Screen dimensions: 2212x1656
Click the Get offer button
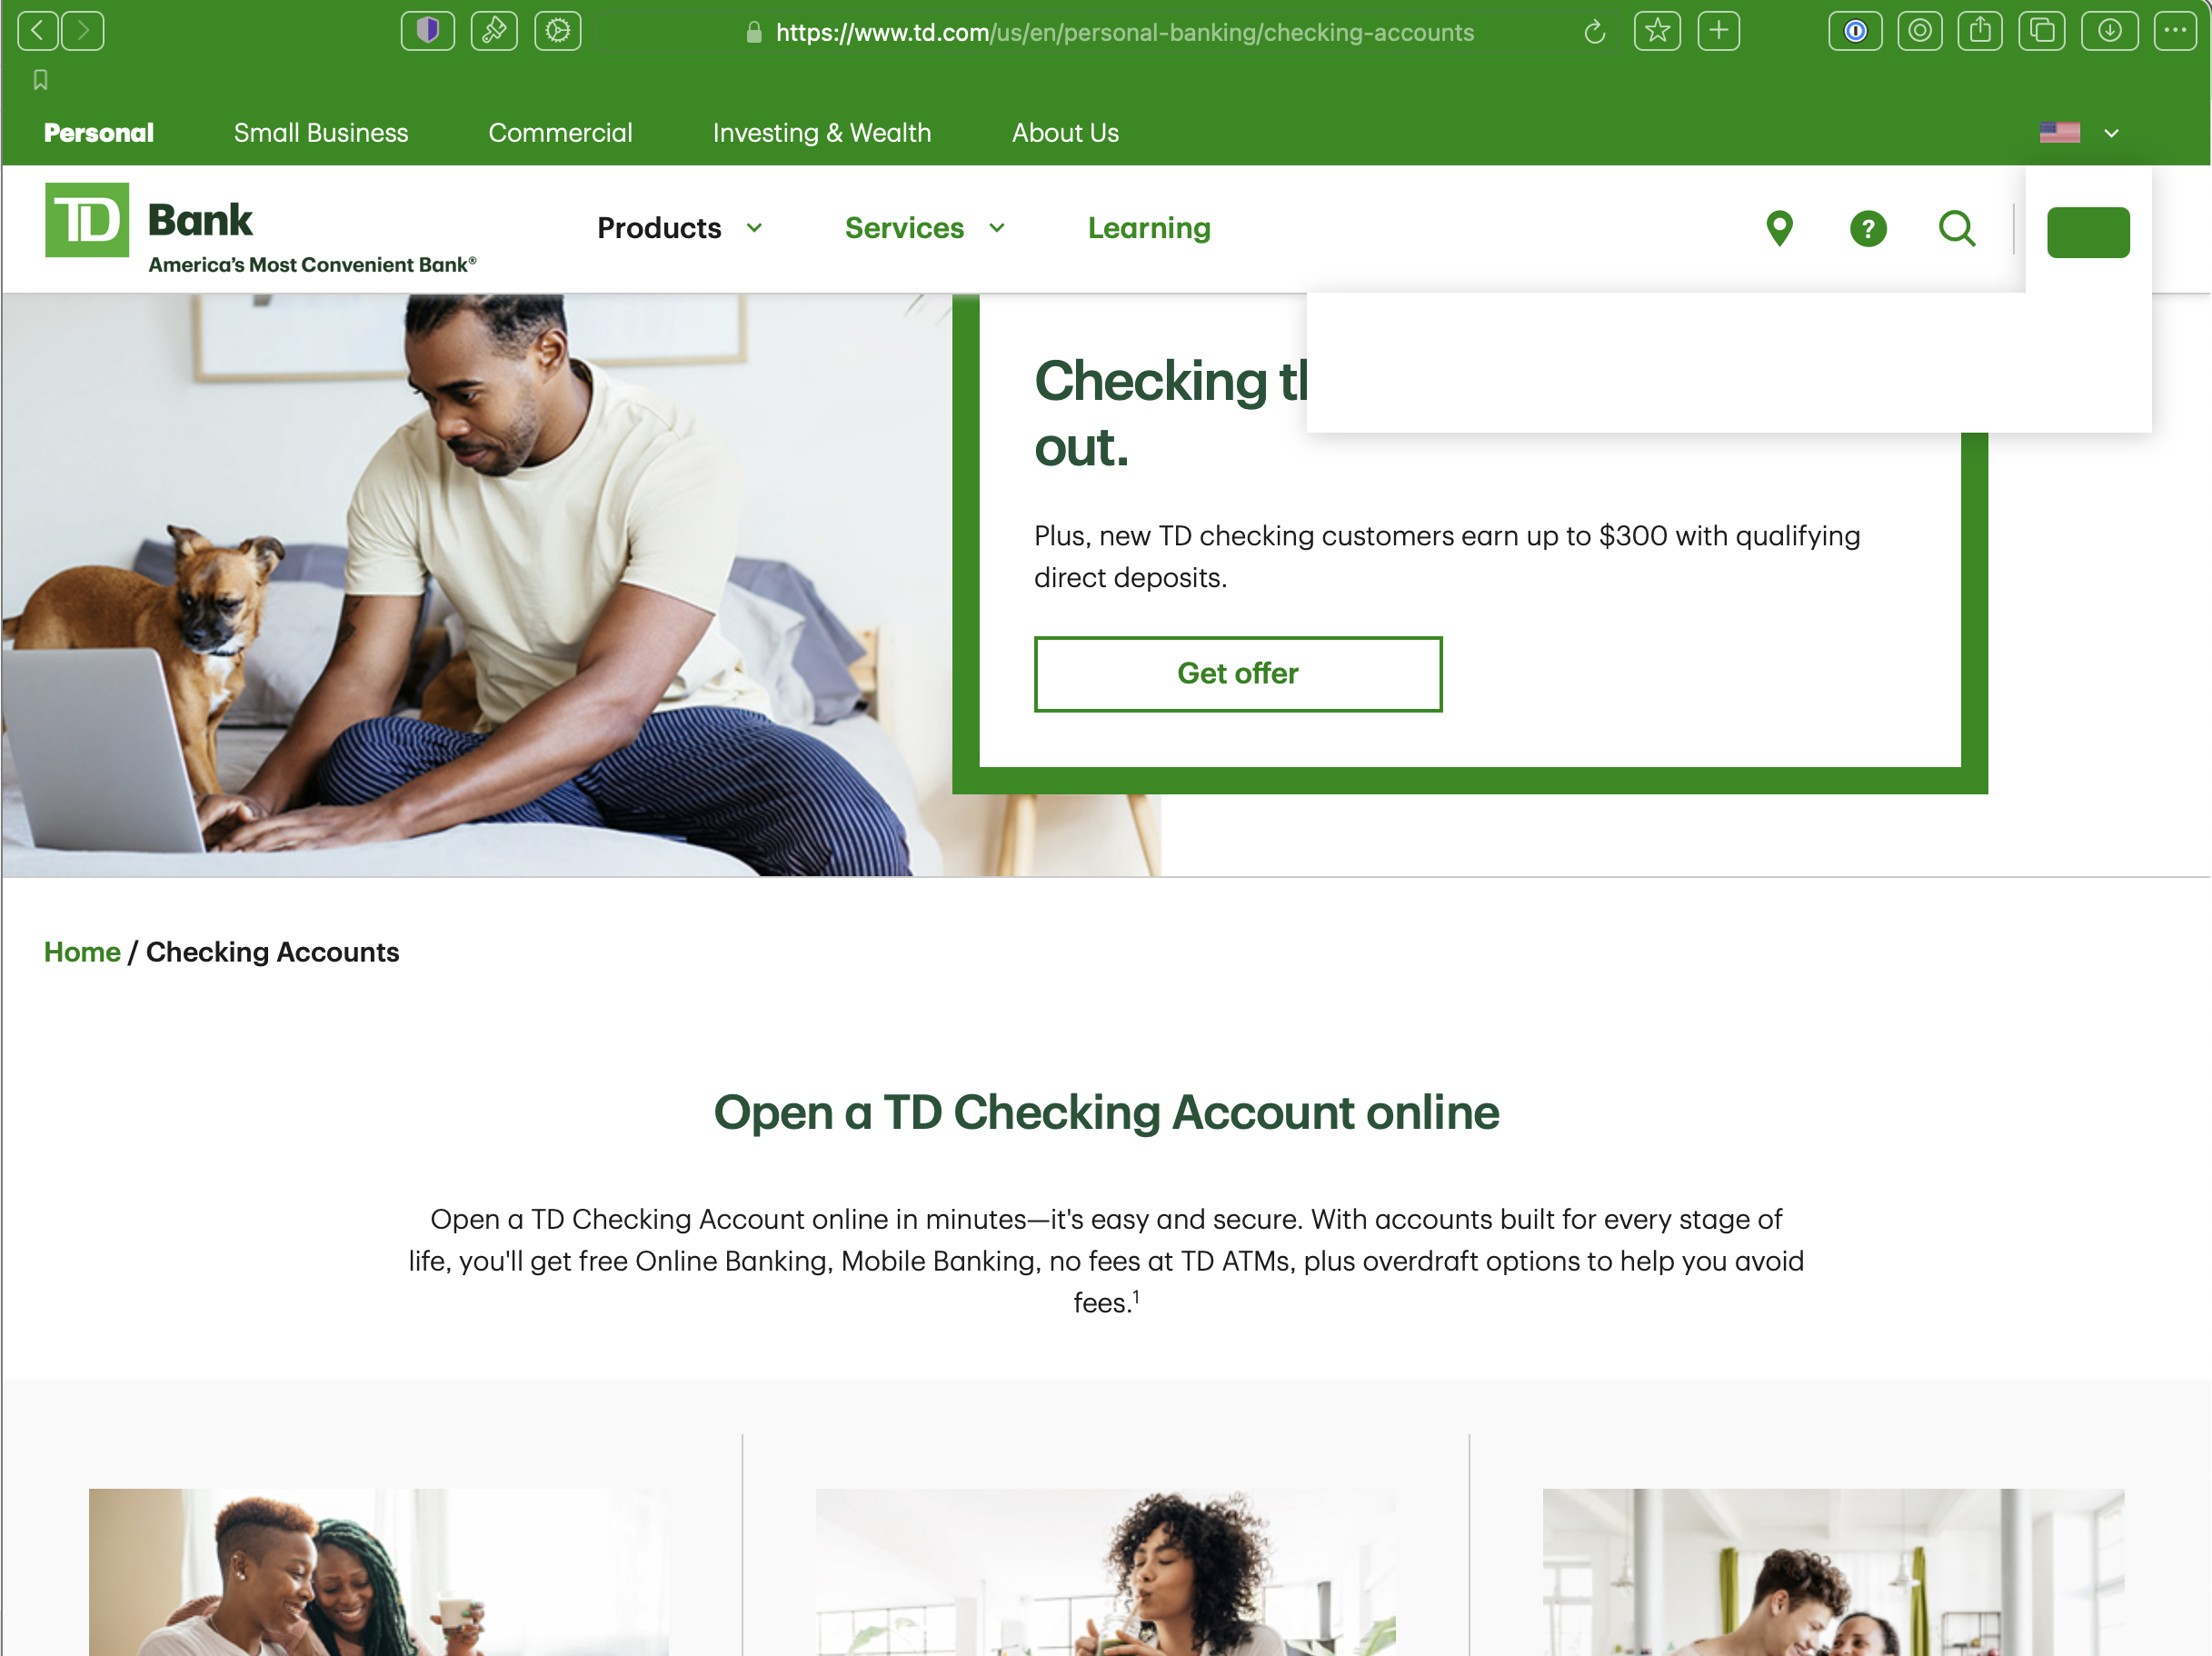pyautogui.click(x=1238, y=674)
